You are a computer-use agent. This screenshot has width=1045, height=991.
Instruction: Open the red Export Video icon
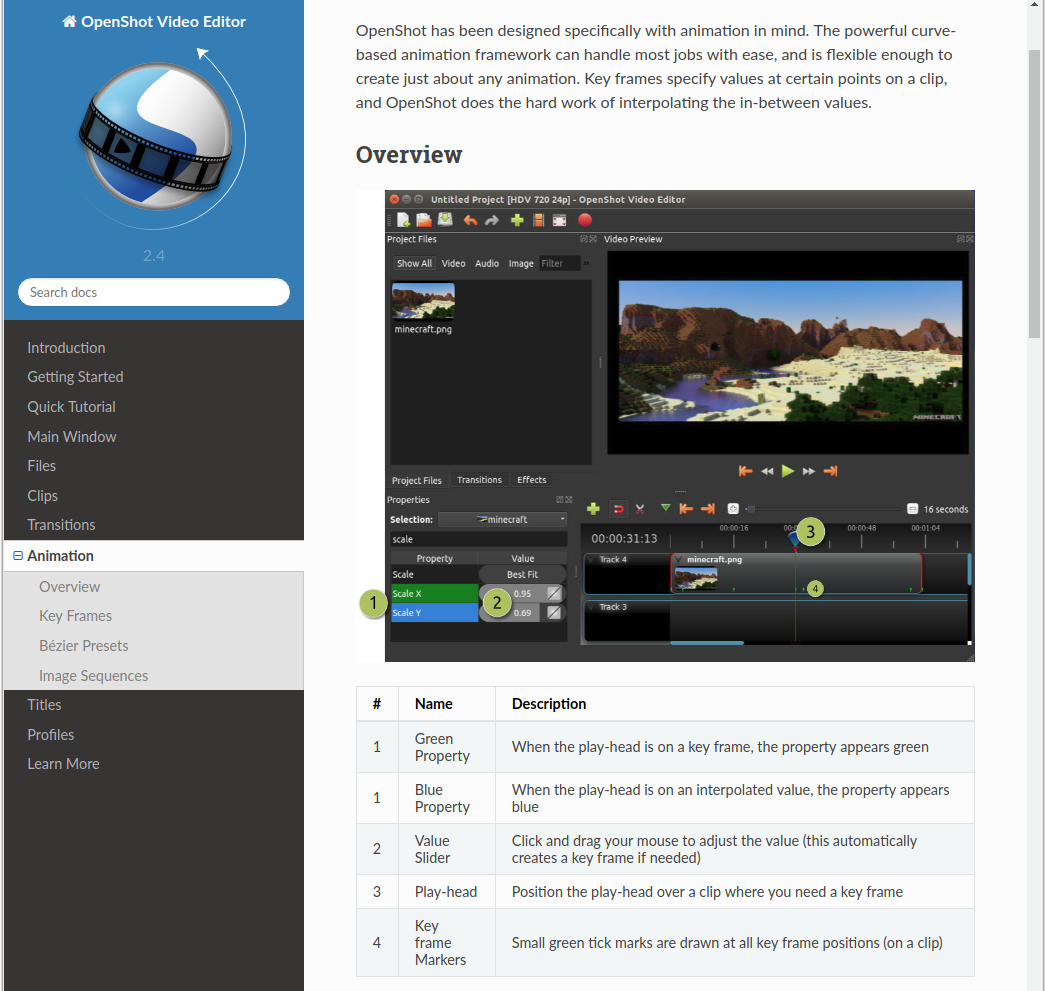coord(585,219)
